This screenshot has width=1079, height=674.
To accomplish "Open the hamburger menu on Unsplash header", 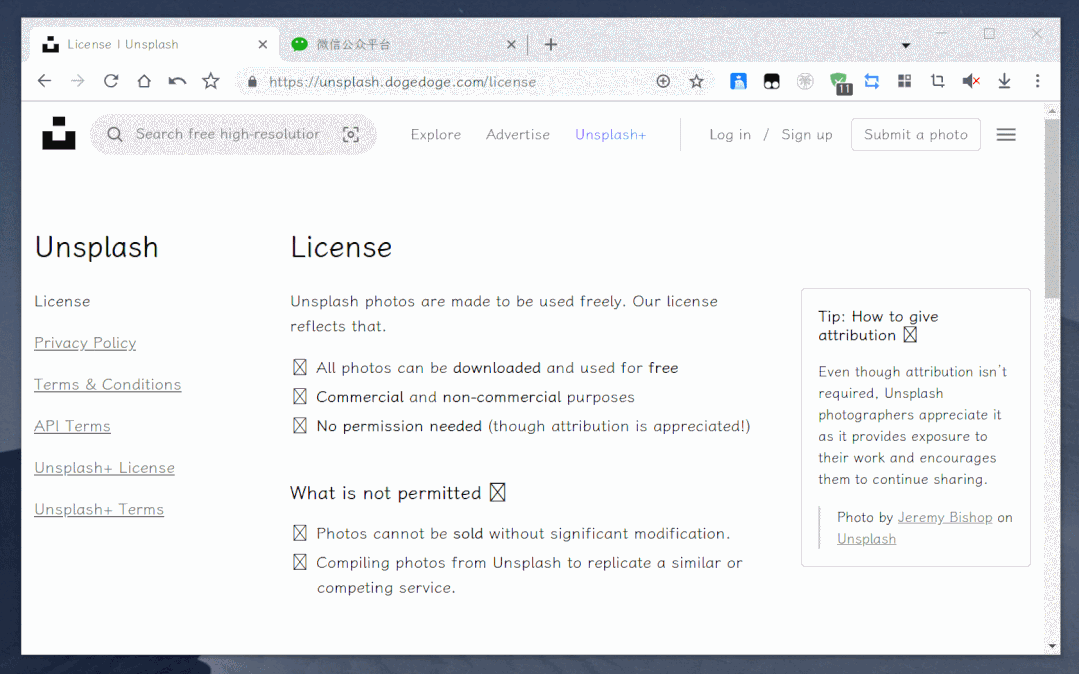I will [x=1006, y=134].
